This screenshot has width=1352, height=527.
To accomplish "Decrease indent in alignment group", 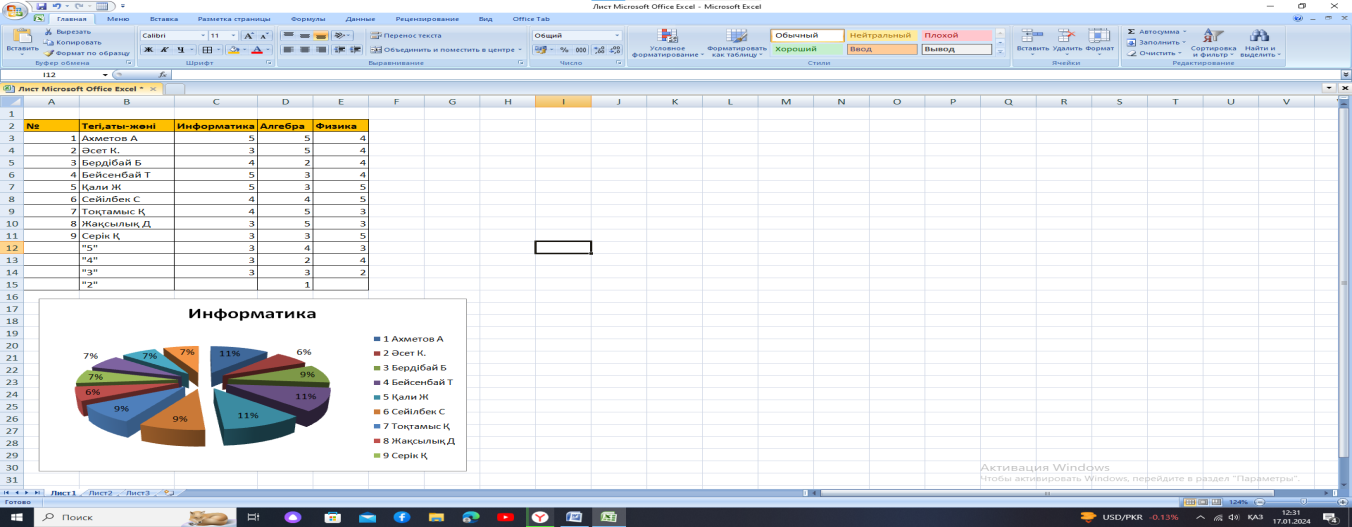I will pos(338,49).
